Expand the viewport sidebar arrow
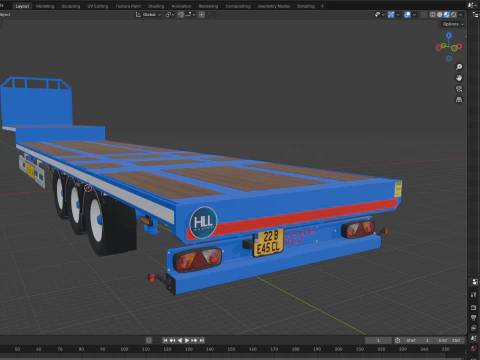Image resolution: width=480 pixels, height=360 pixels. pyautogui.click(x=466, y=36)
